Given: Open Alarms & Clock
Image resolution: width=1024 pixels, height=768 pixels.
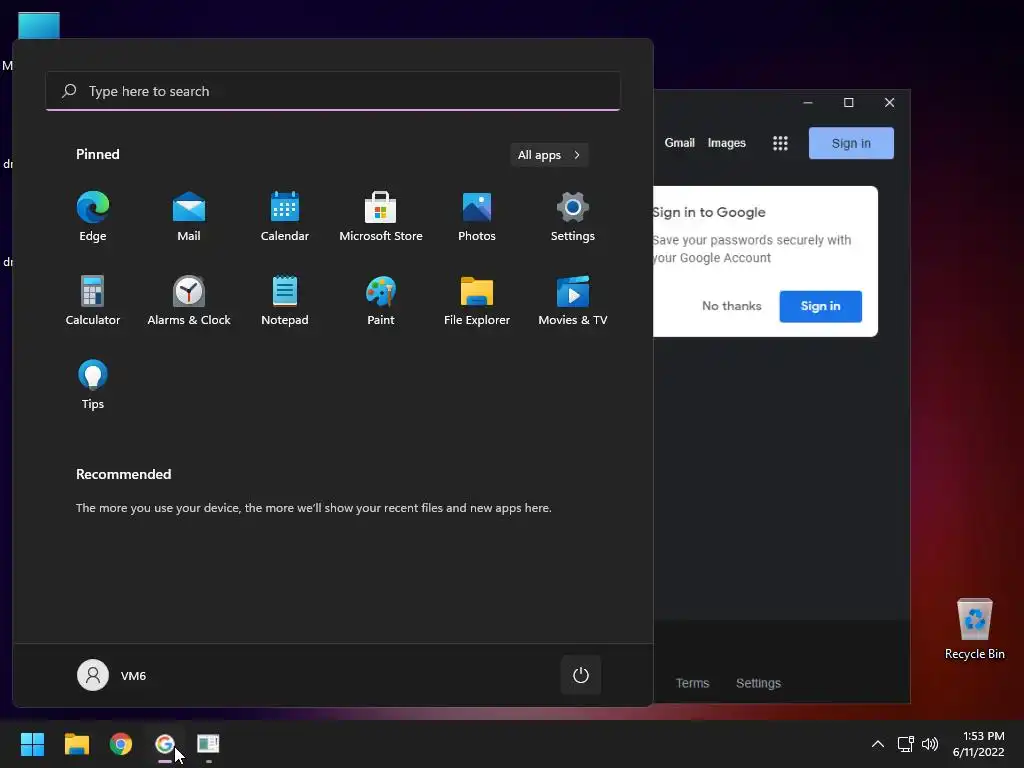Looking at the screenshot, I should click(x=189, y=300).
